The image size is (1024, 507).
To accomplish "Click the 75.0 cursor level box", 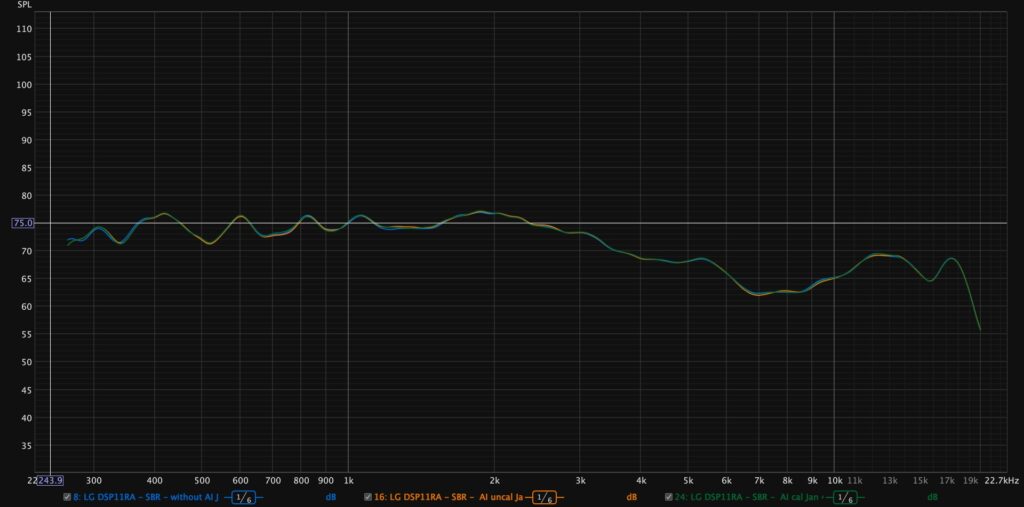I will pyautogui.click(x=23, y=223).
